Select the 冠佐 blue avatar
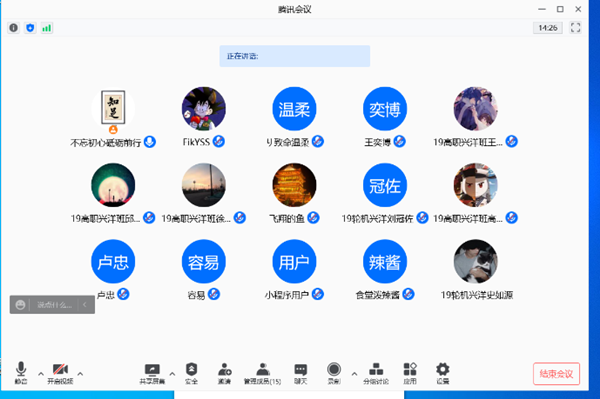This screenshot has width=600, height=399. click(385, 185)
